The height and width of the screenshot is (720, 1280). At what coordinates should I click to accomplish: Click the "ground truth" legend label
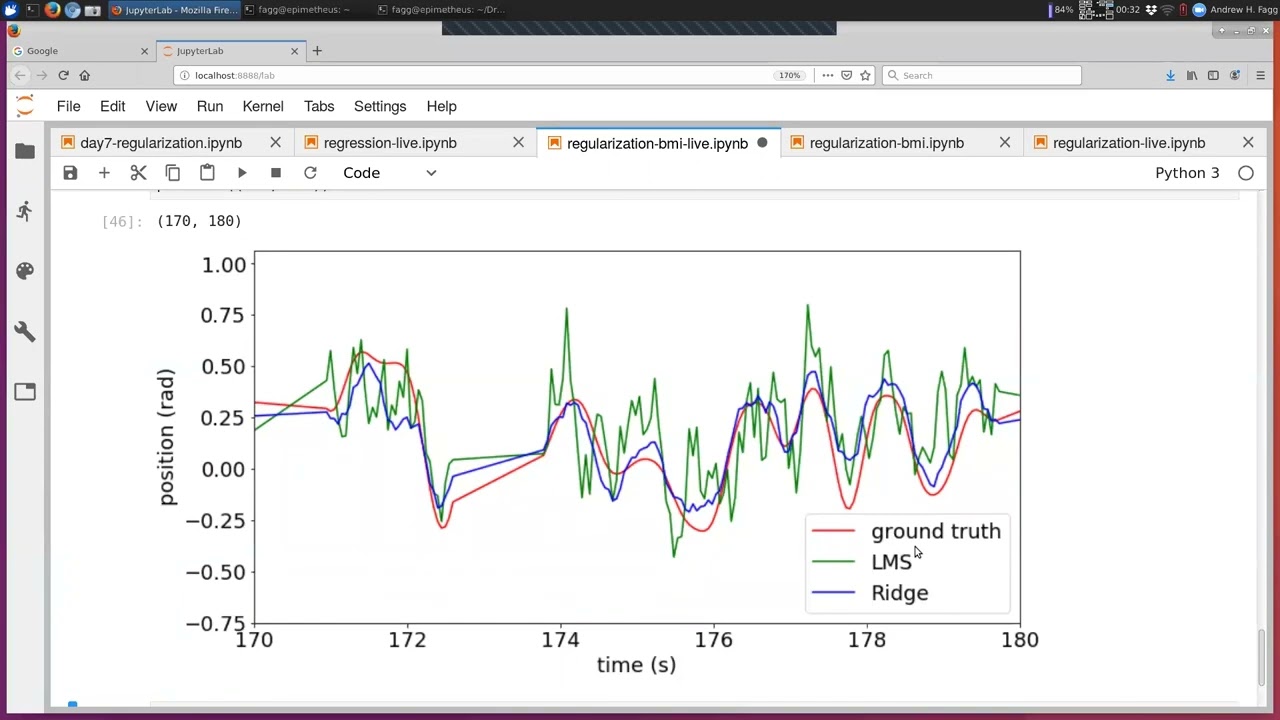click(x=936, y=531)
